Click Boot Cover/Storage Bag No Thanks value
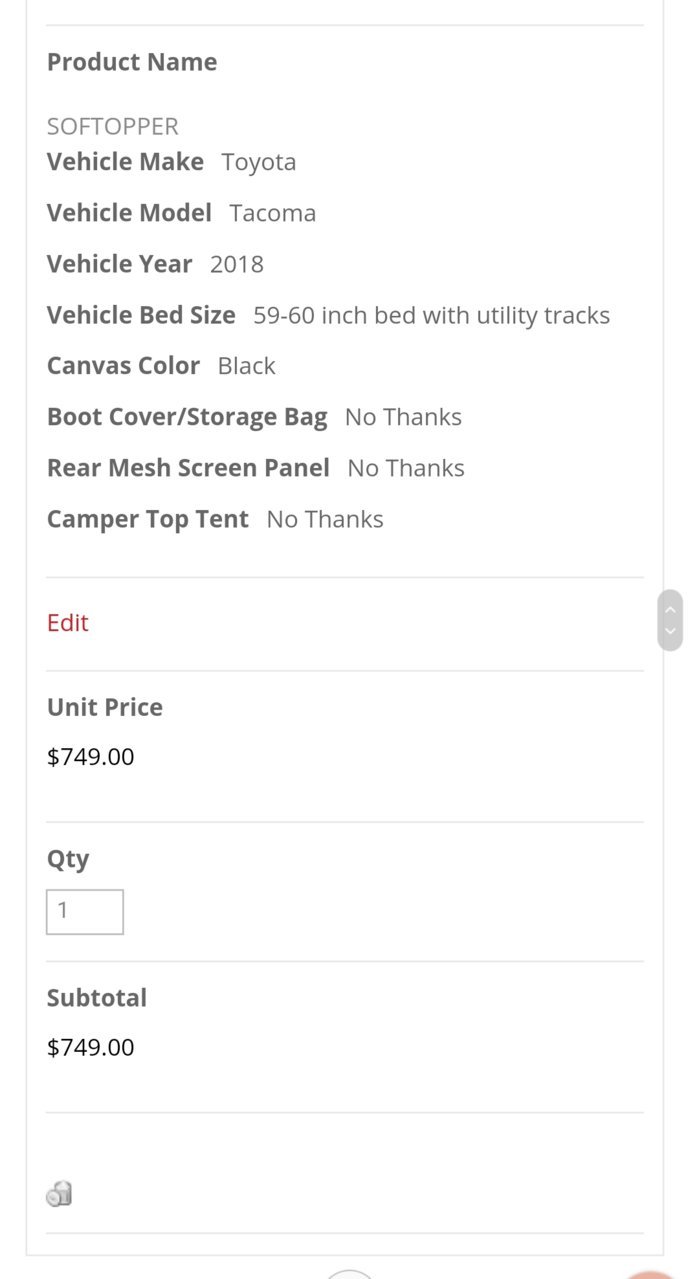 pyautogui.click(x=403, y=417)
